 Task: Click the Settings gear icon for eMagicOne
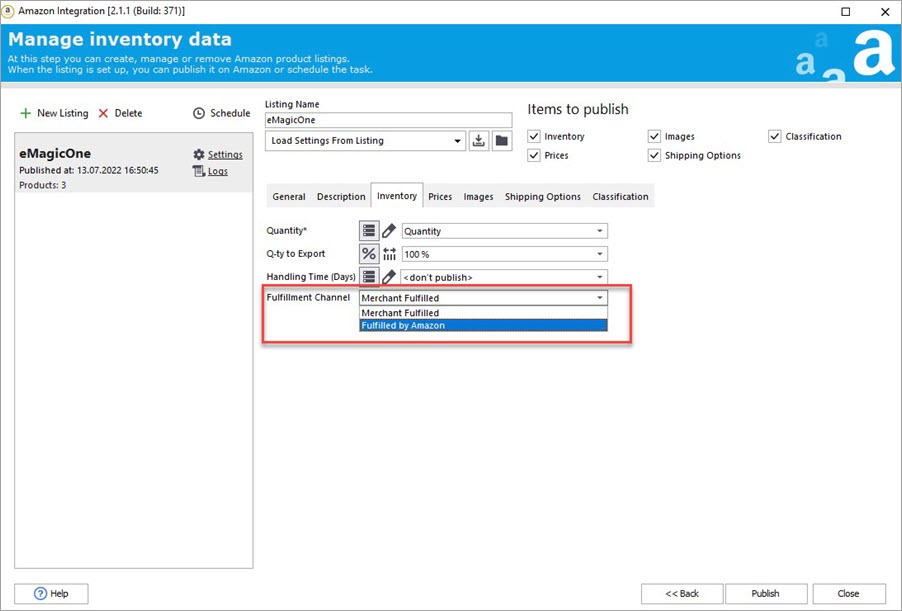(x=199, y=154)
